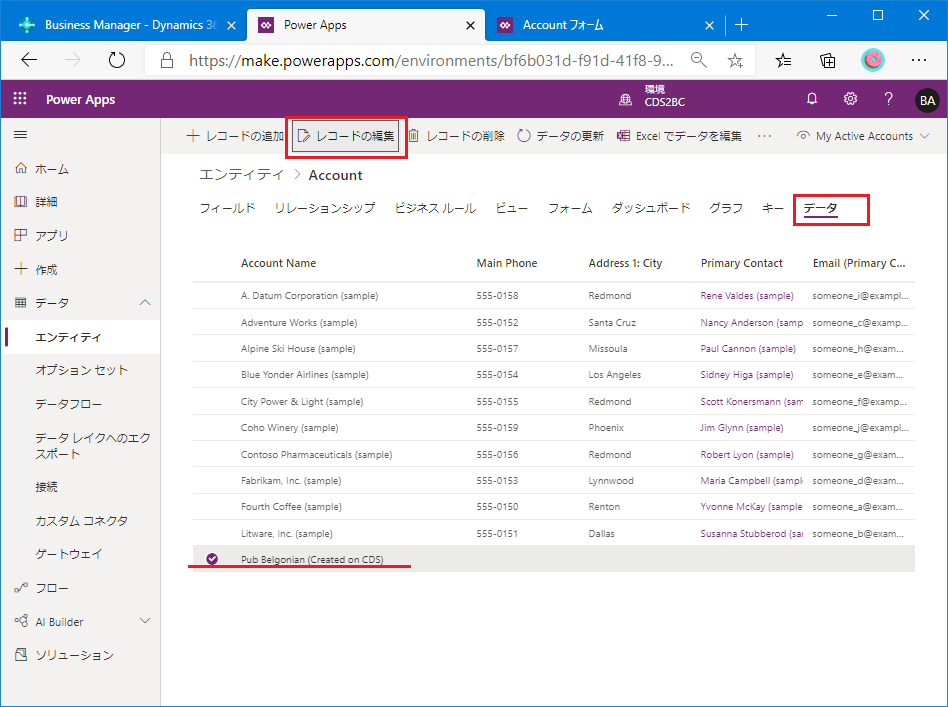Open カスタム コネクタ in sidebar
The image size is (948, 707).
[x=82, y=521]
